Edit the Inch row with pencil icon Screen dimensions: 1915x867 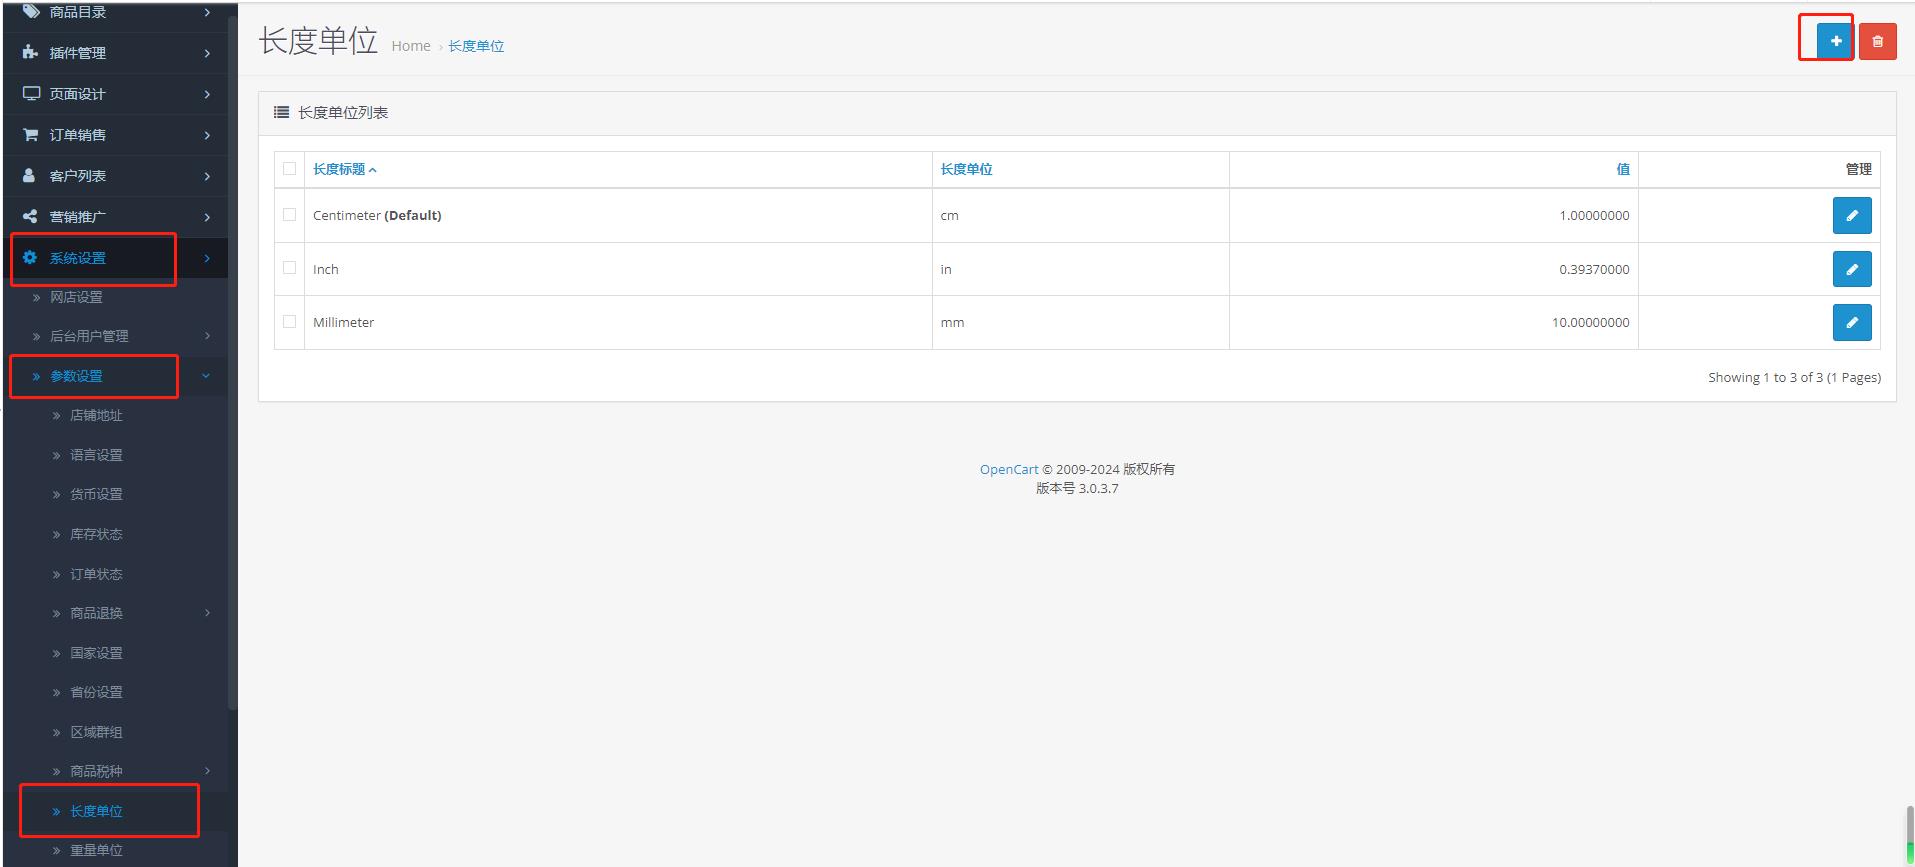[1851, 269]
